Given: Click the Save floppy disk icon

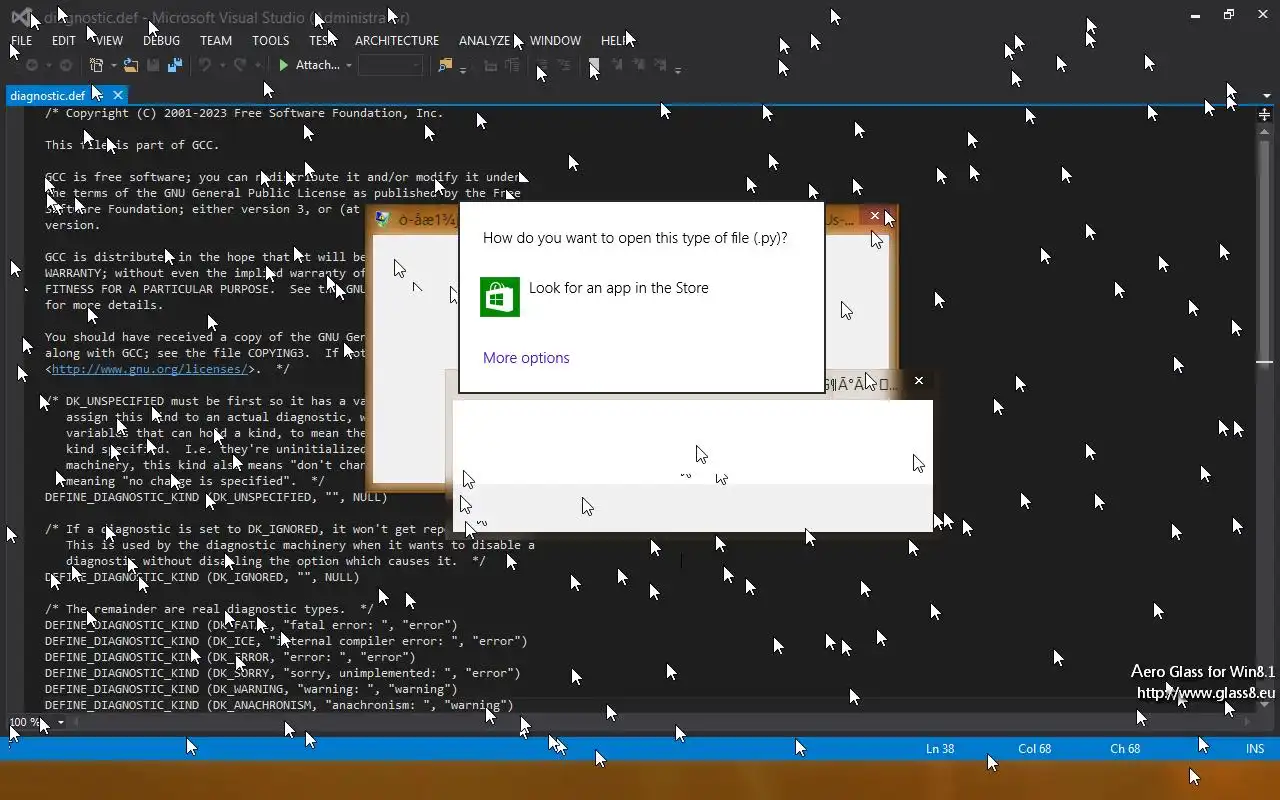Looking at the screenshot, I should point(153,65).
